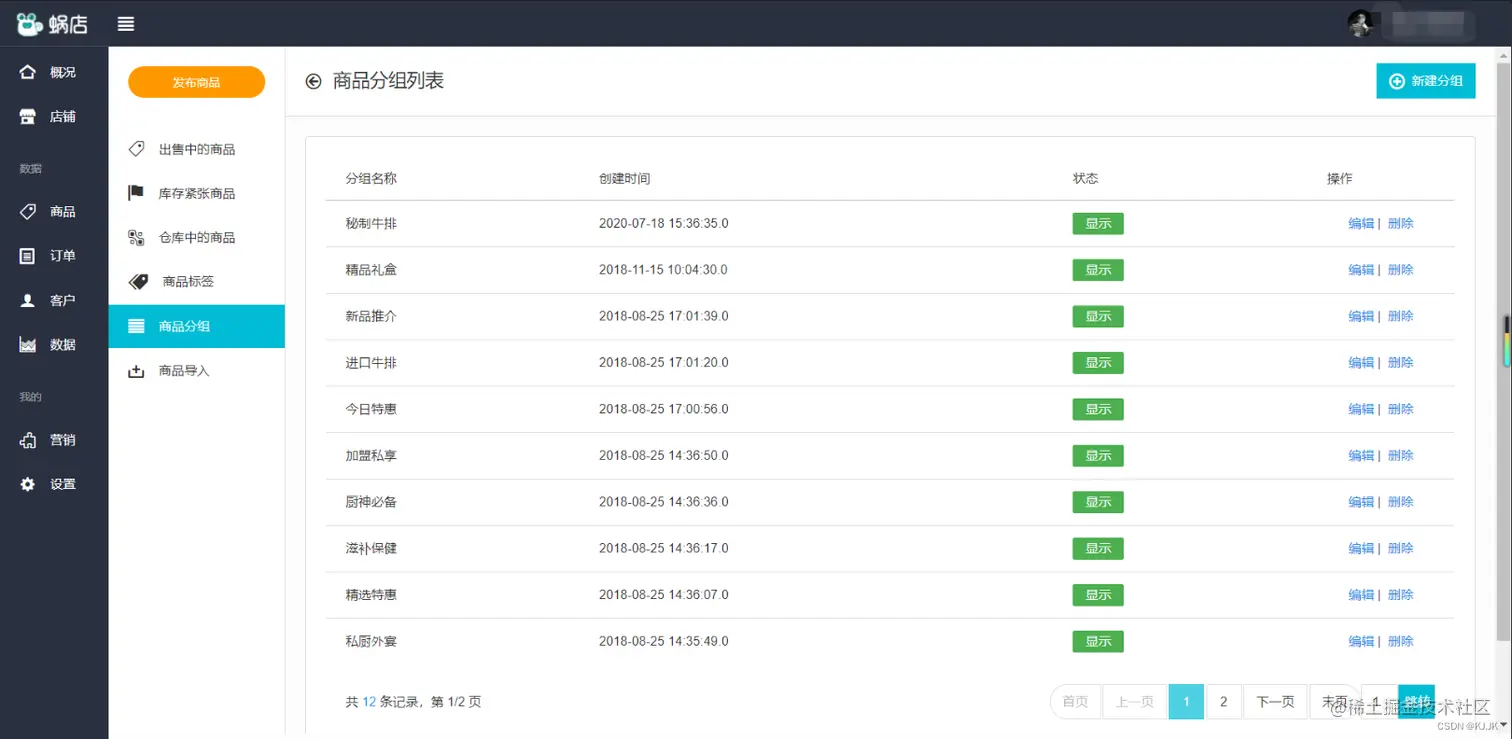Viewport: 1512px width, 739px height.
Task: Open the 客户 menu item
Action: click(x=54, y=300)
